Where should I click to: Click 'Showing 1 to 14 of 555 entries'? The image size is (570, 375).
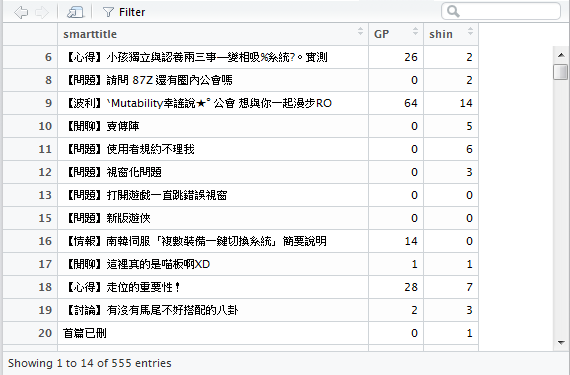(x=89, y=363)
